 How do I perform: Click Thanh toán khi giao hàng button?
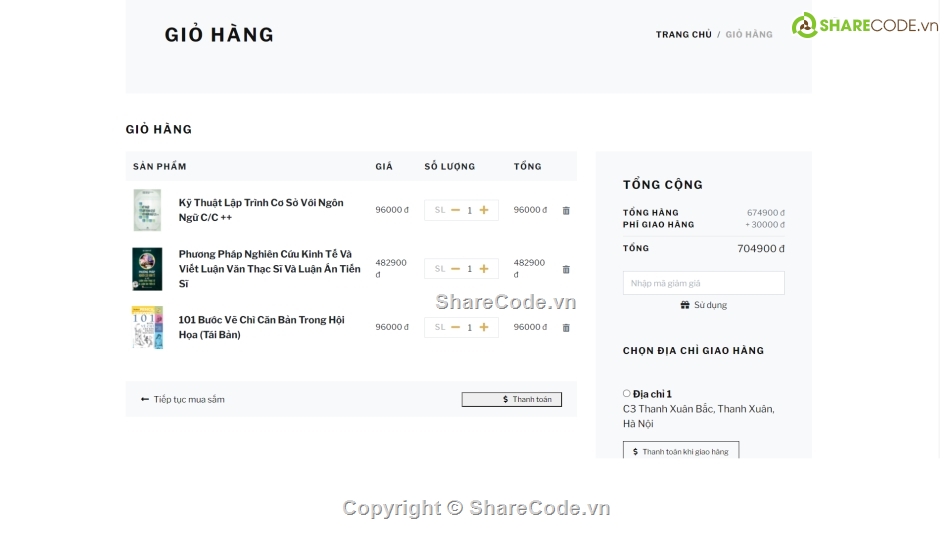[x=680, y=452]
